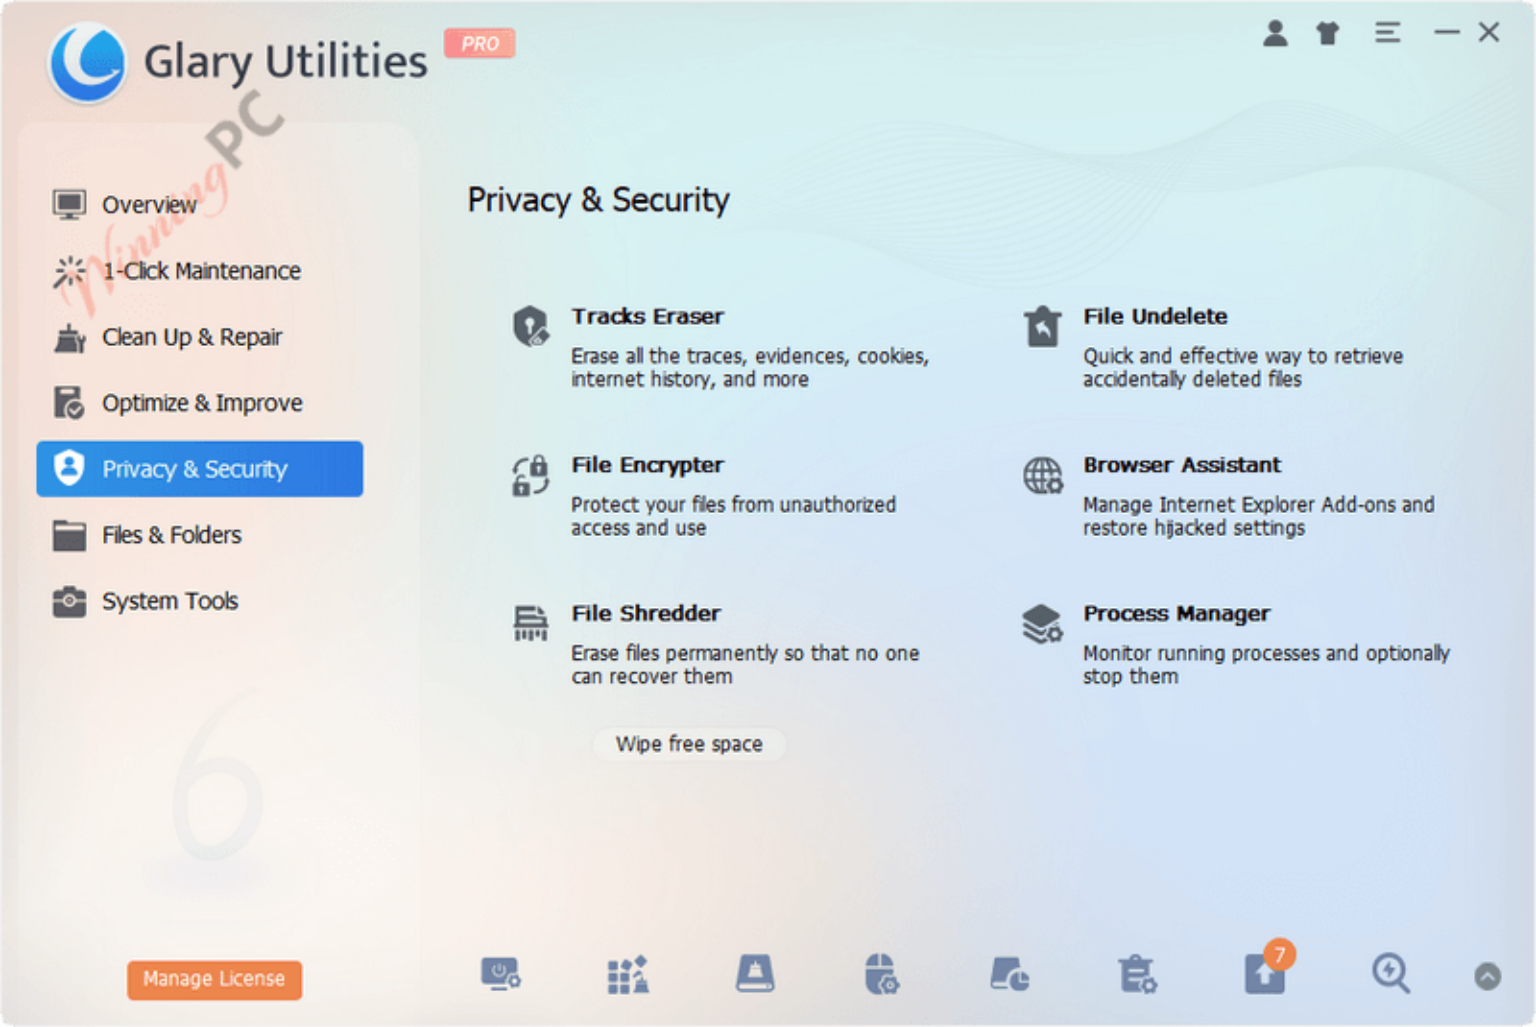Open Browser Assistant to manage add-ons
Screen dimensions: 1536x1027
(1181, 464)
